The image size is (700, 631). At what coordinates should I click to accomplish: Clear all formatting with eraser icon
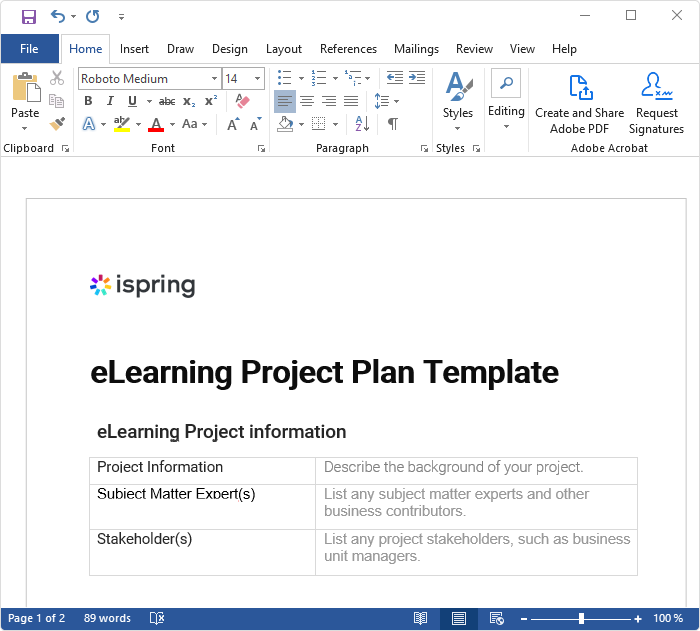click(242, 101)
